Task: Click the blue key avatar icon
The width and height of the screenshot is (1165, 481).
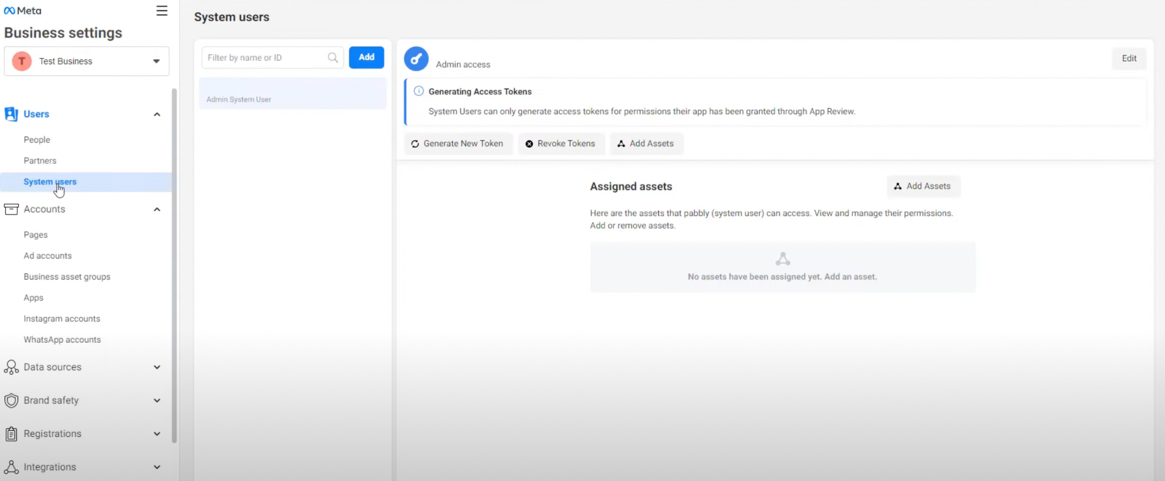Action: point(416,59)
